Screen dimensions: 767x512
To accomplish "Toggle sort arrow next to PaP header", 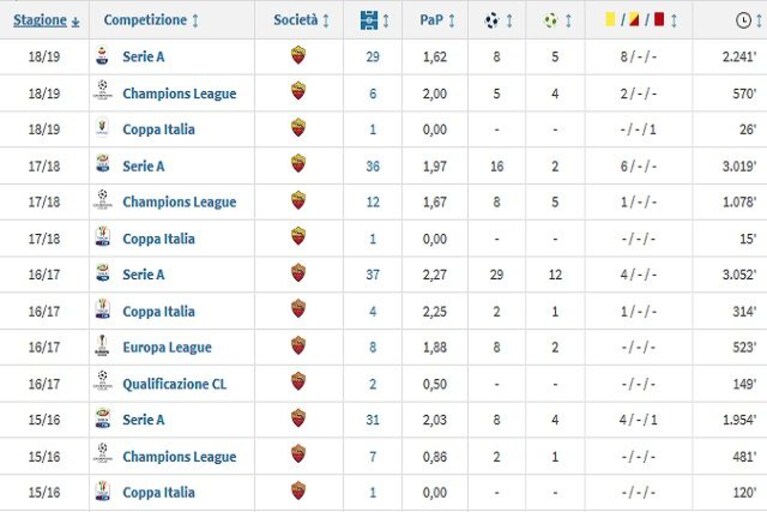I will (x=451, y=21).
